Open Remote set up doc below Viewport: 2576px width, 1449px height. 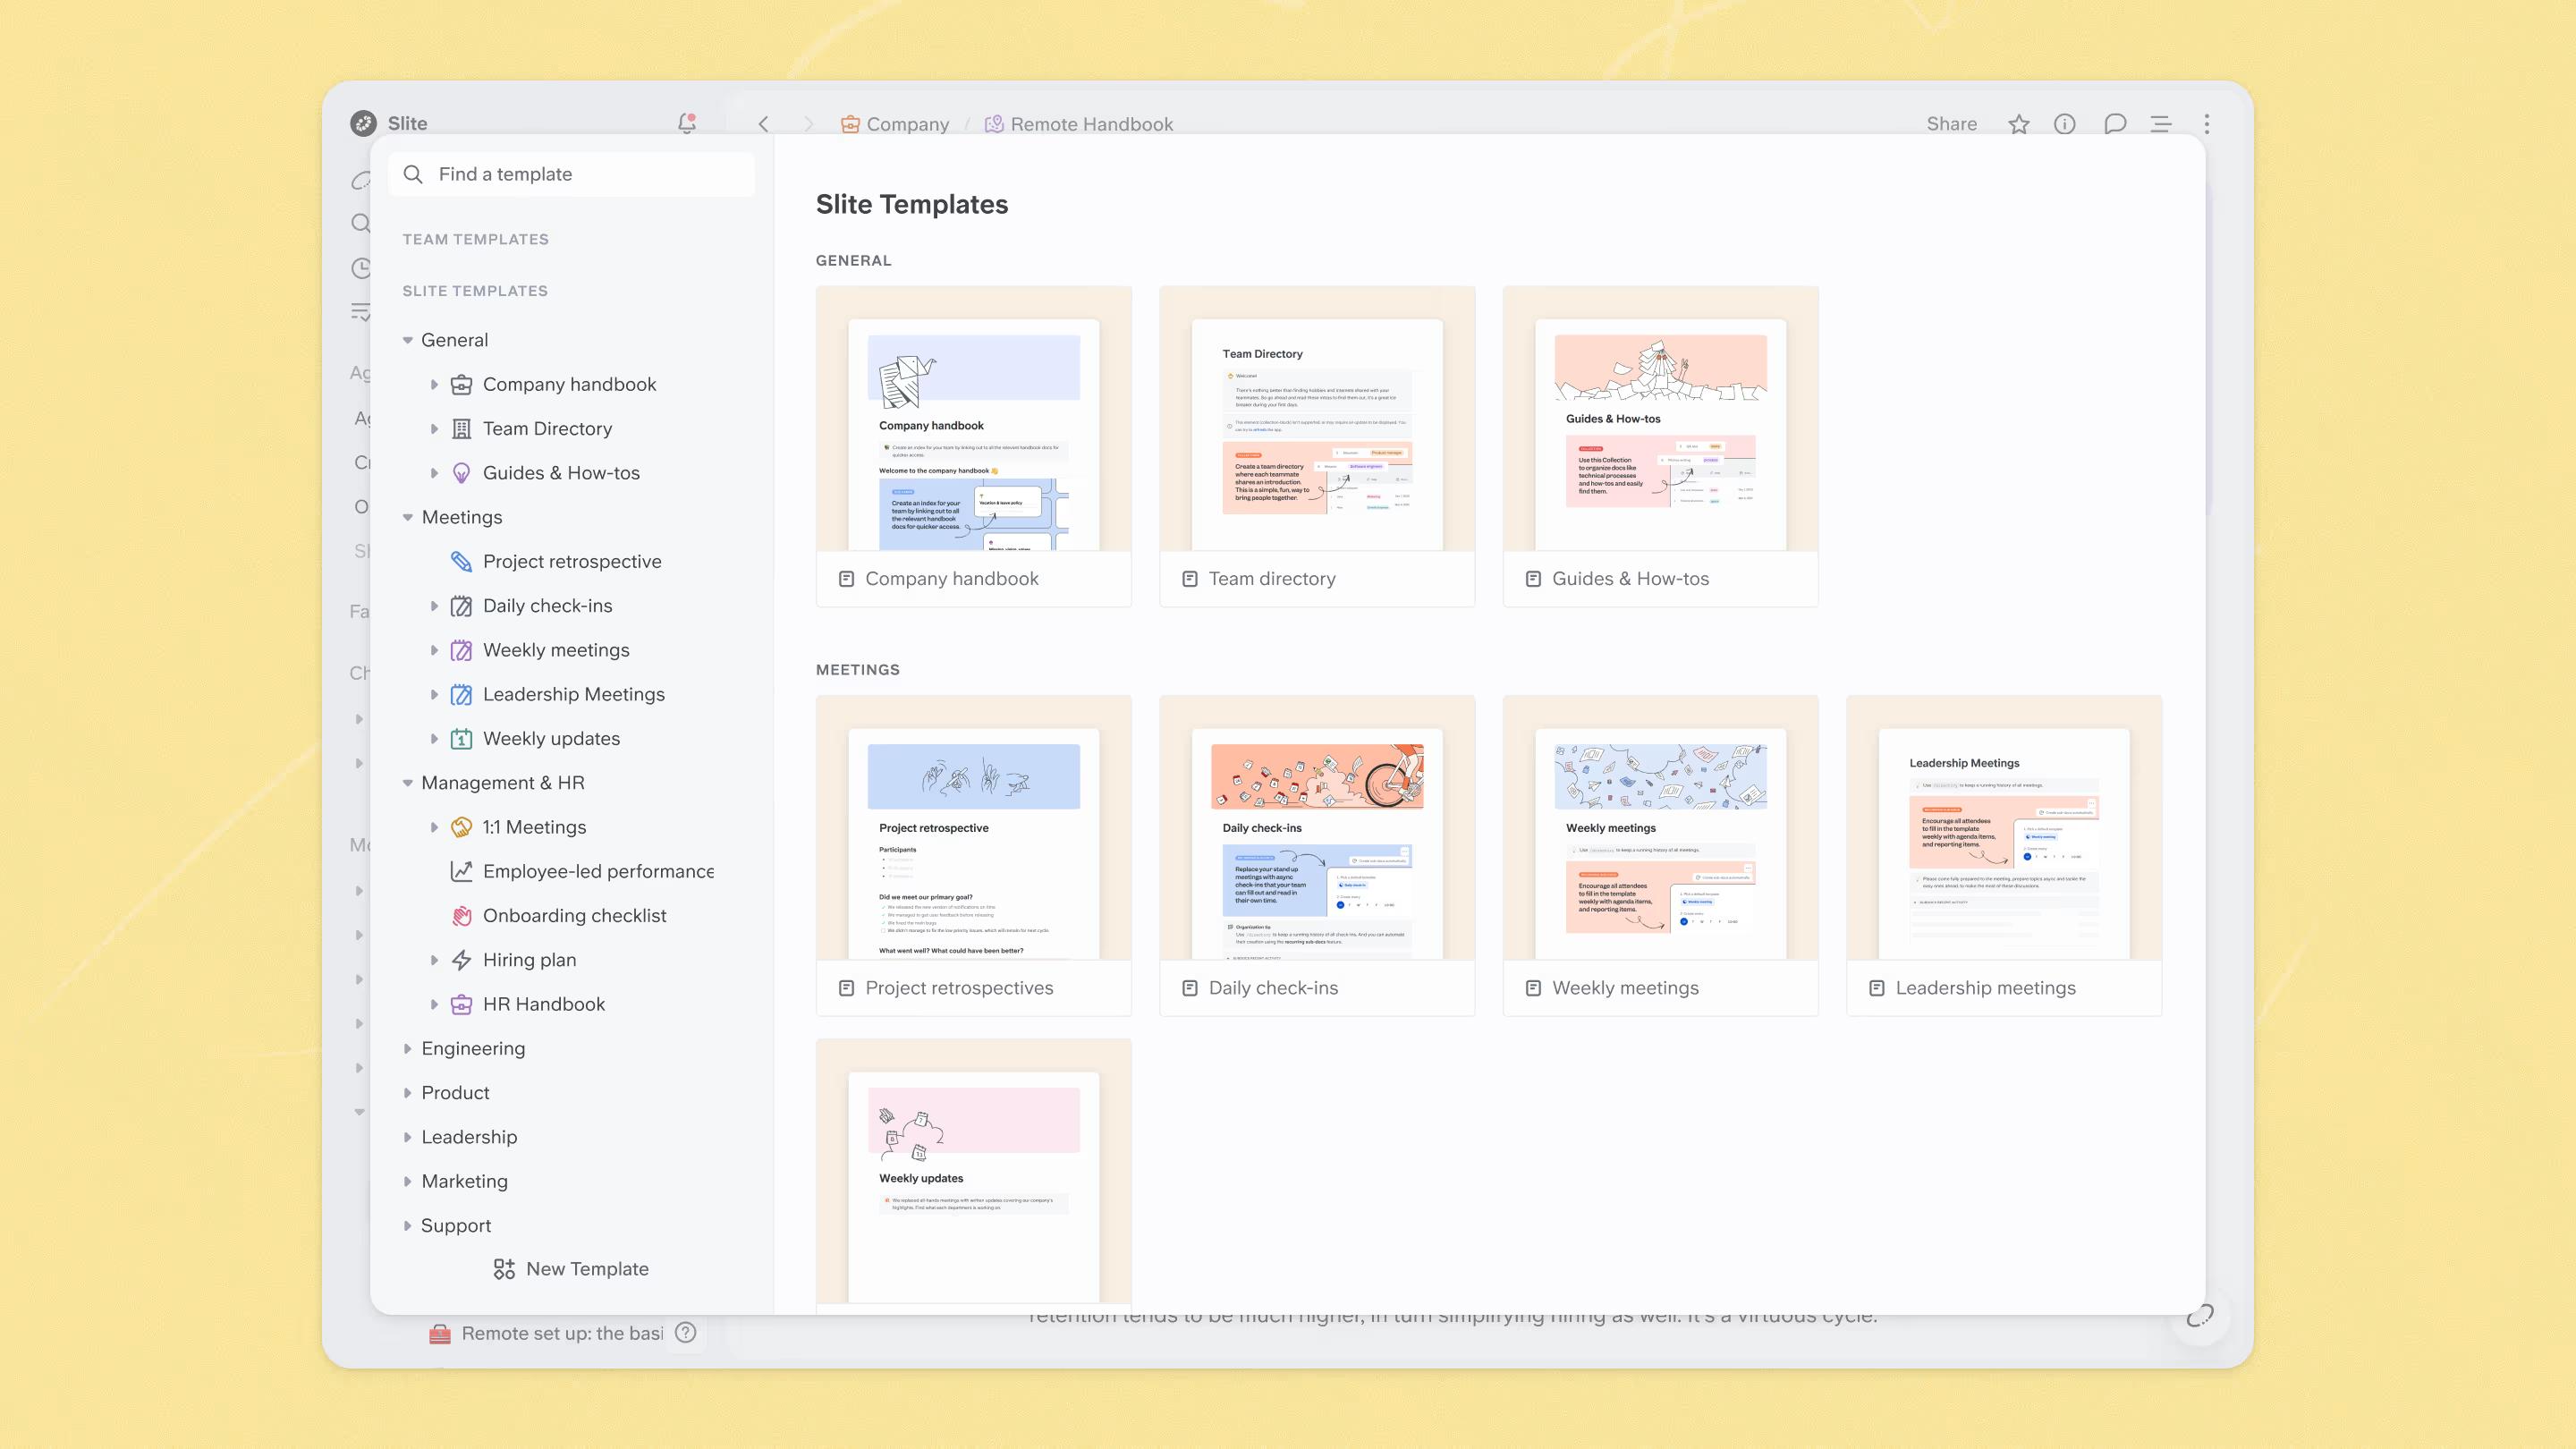coord(546,1333)
